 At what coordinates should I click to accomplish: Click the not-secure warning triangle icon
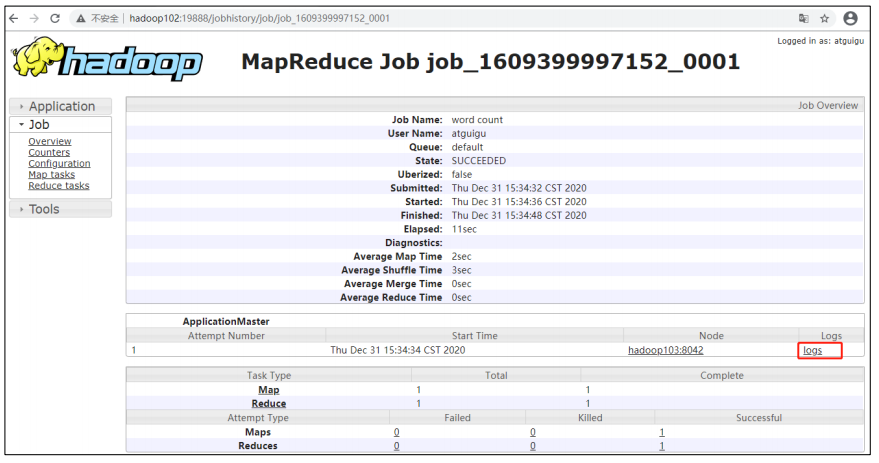[81, 18]
